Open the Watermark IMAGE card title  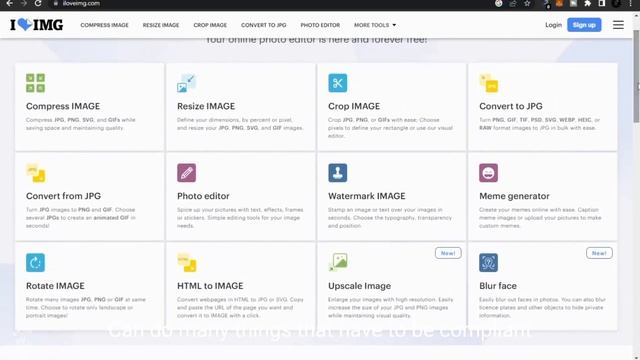367,196
